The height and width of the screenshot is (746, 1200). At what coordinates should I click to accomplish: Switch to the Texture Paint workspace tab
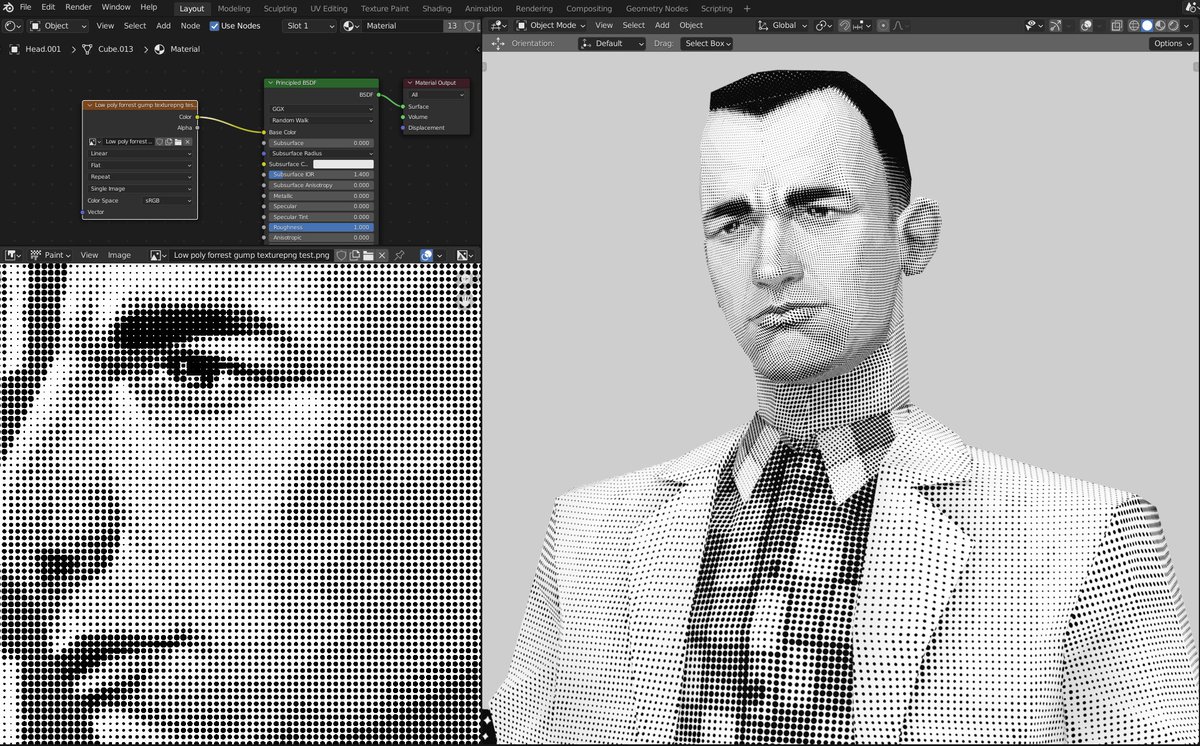385,8
